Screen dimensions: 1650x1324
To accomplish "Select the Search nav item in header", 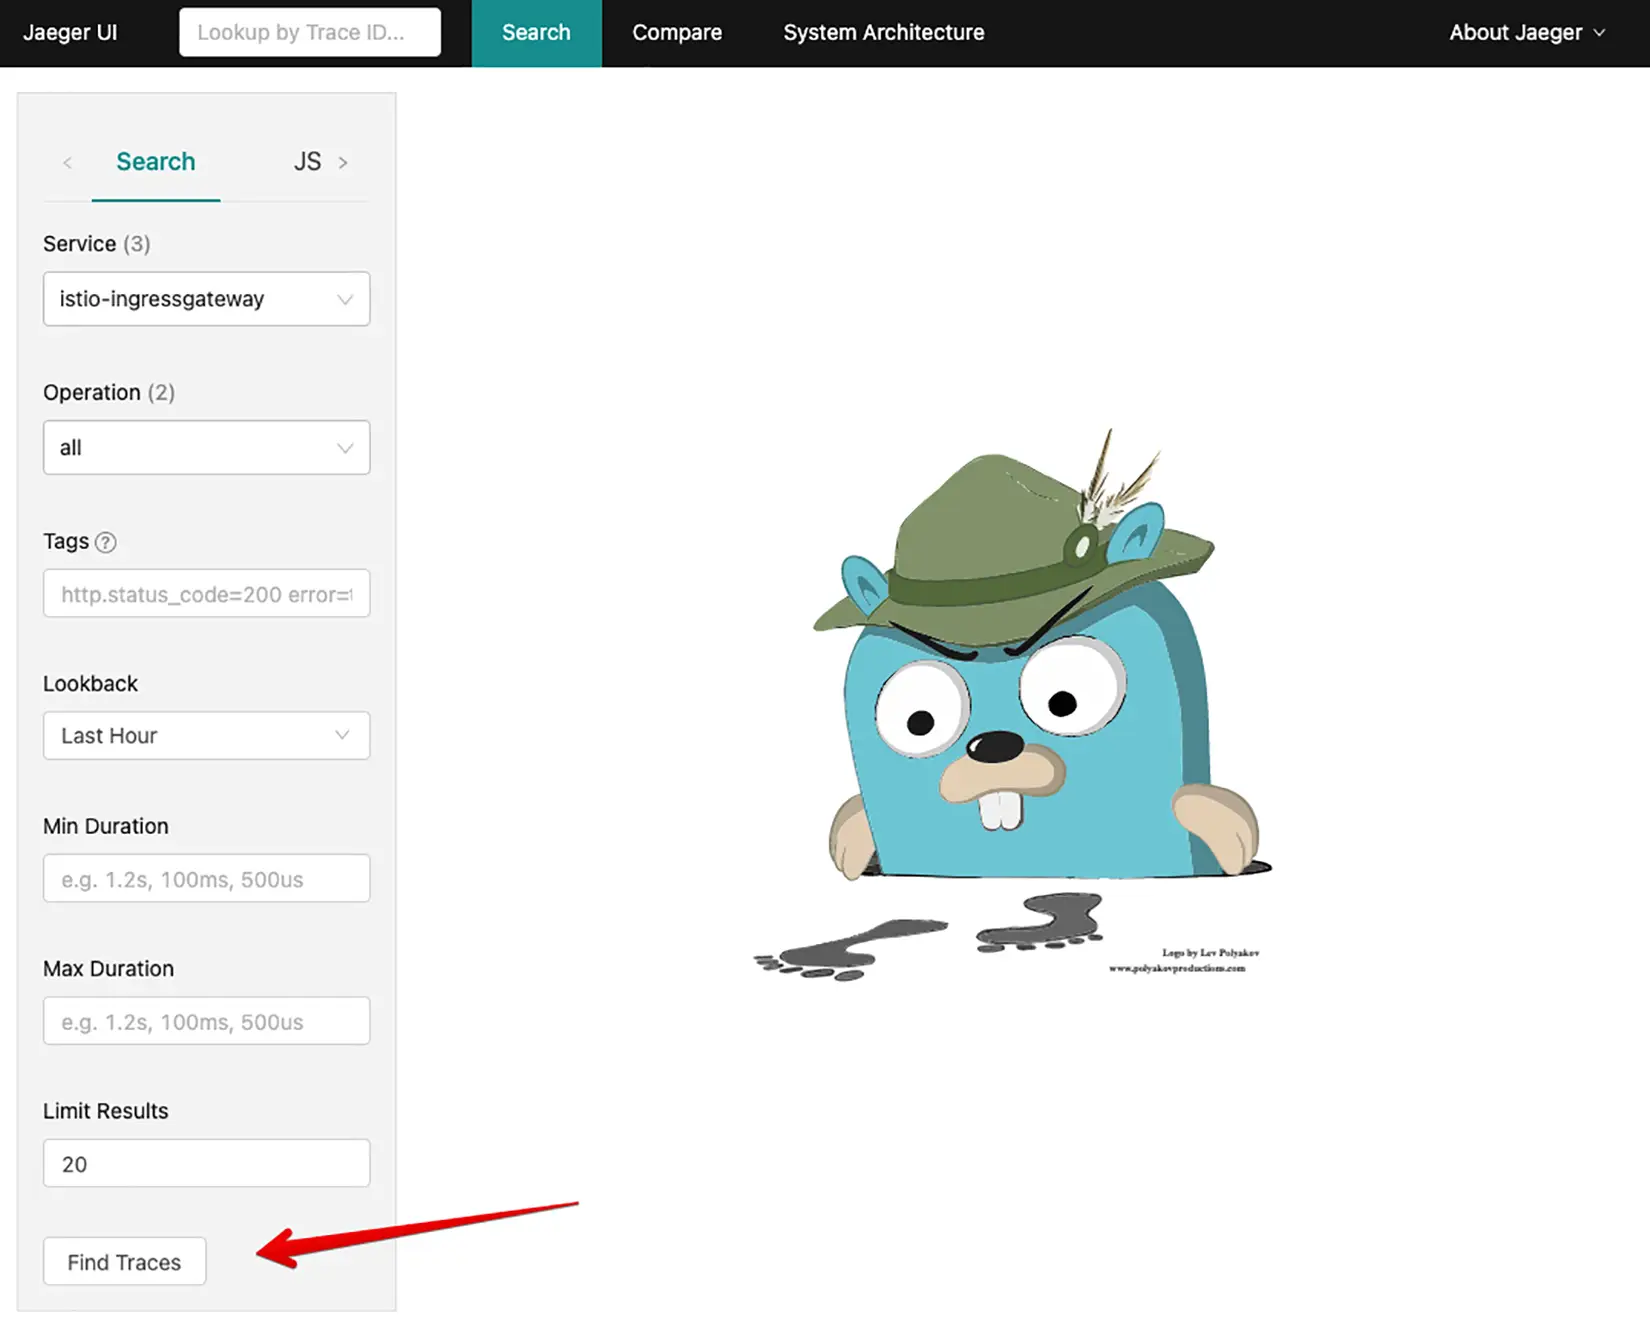I will (536, 33).
